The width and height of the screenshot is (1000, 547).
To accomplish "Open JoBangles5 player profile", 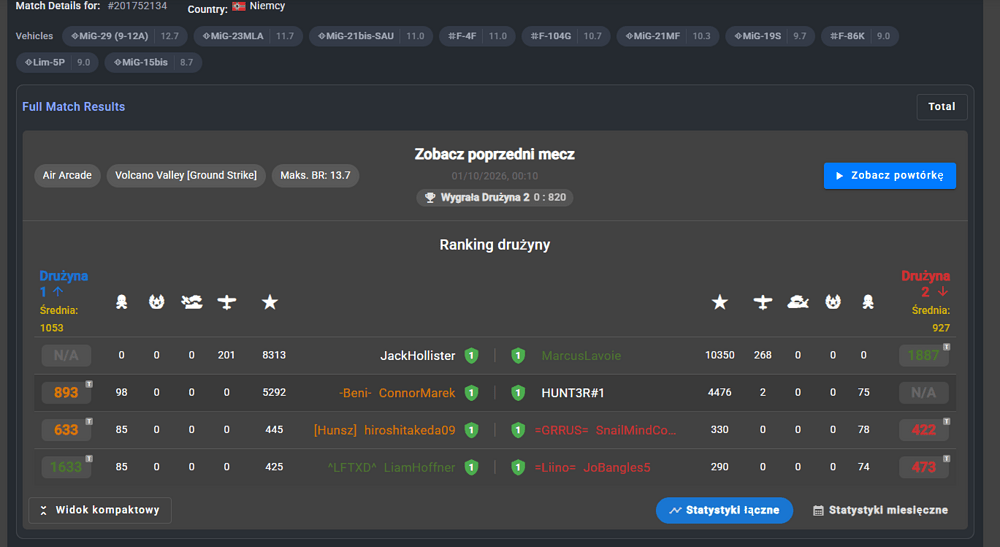I will click(617, 467).
